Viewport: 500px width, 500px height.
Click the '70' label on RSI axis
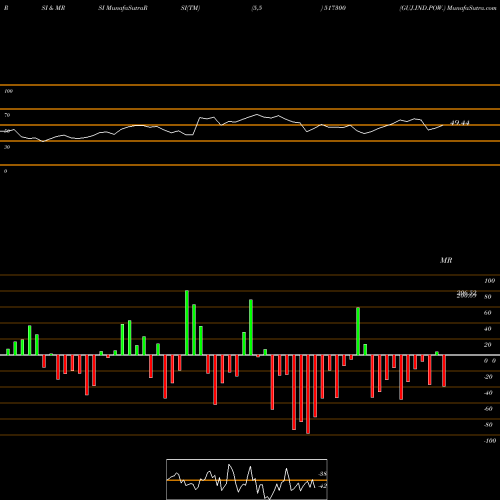(7, 115)
